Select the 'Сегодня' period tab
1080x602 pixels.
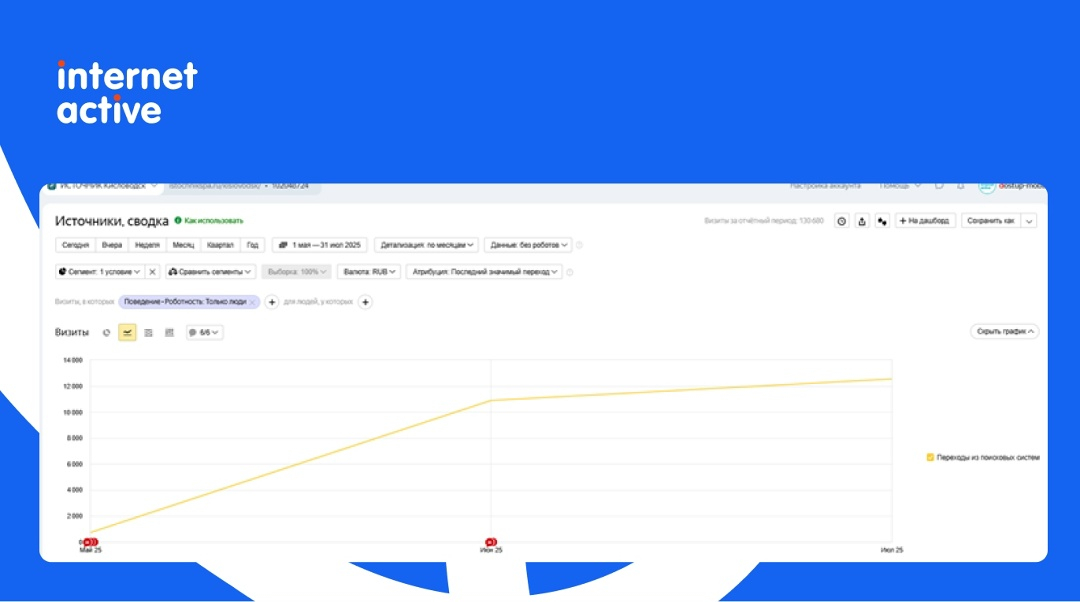coord(75,245)
